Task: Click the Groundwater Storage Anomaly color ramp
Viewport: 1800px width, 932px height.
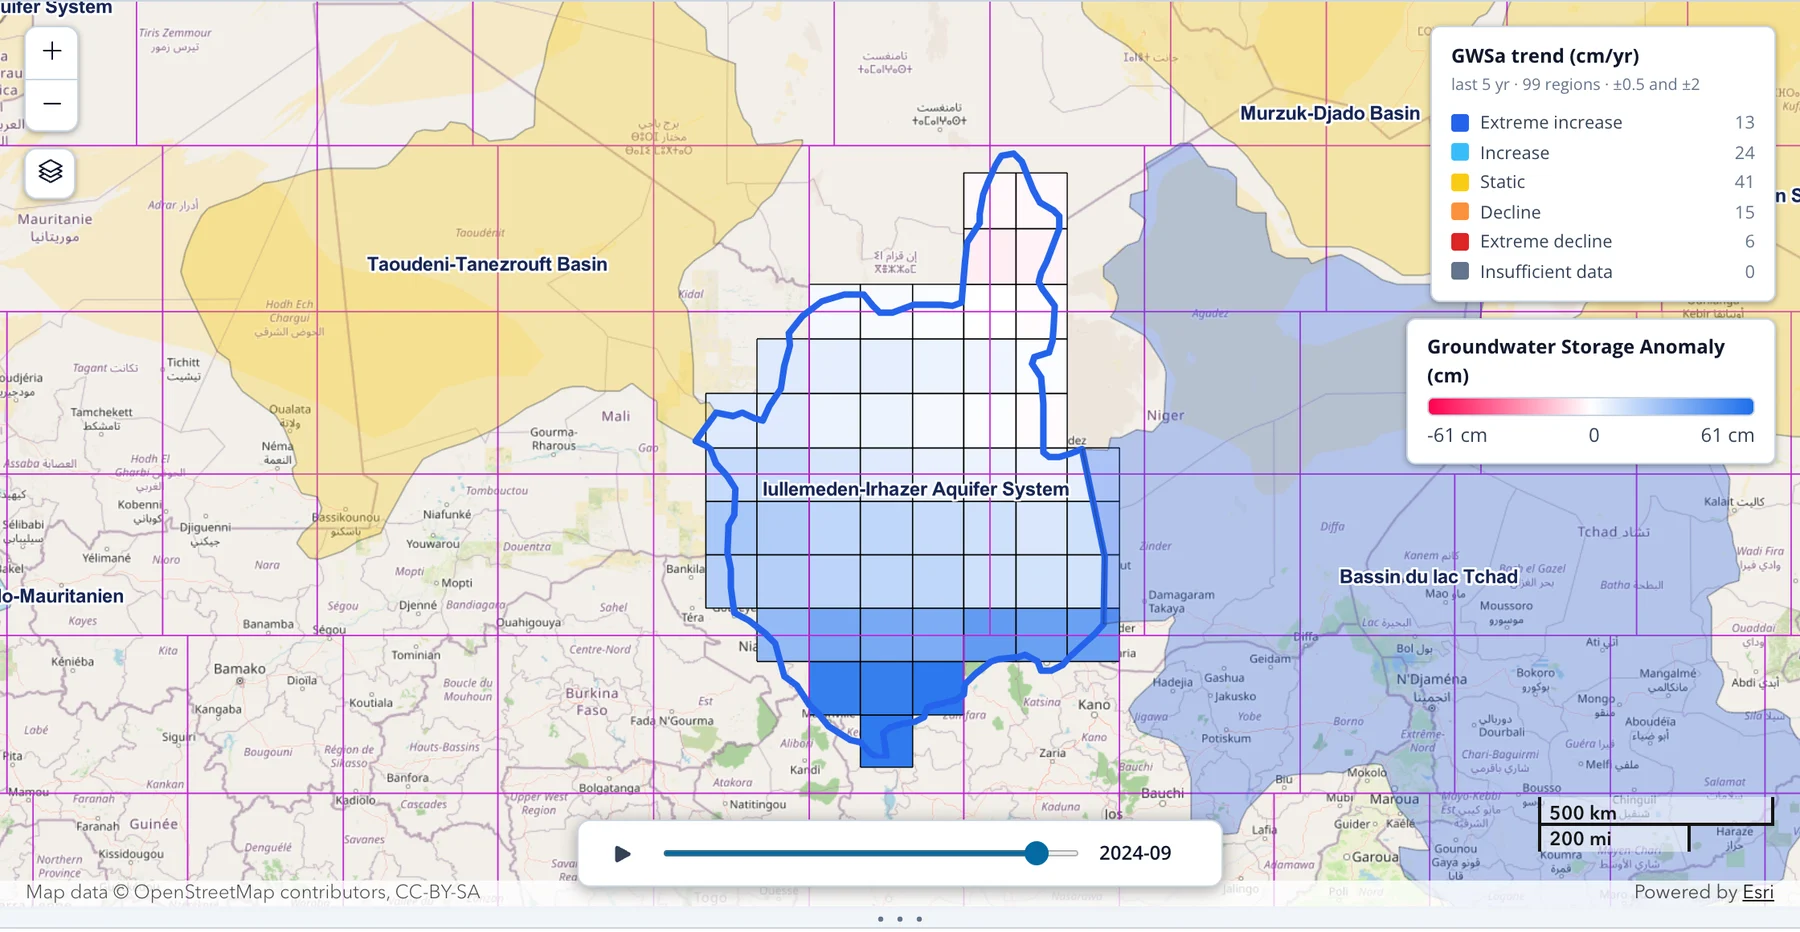Action: point(1591,406)
